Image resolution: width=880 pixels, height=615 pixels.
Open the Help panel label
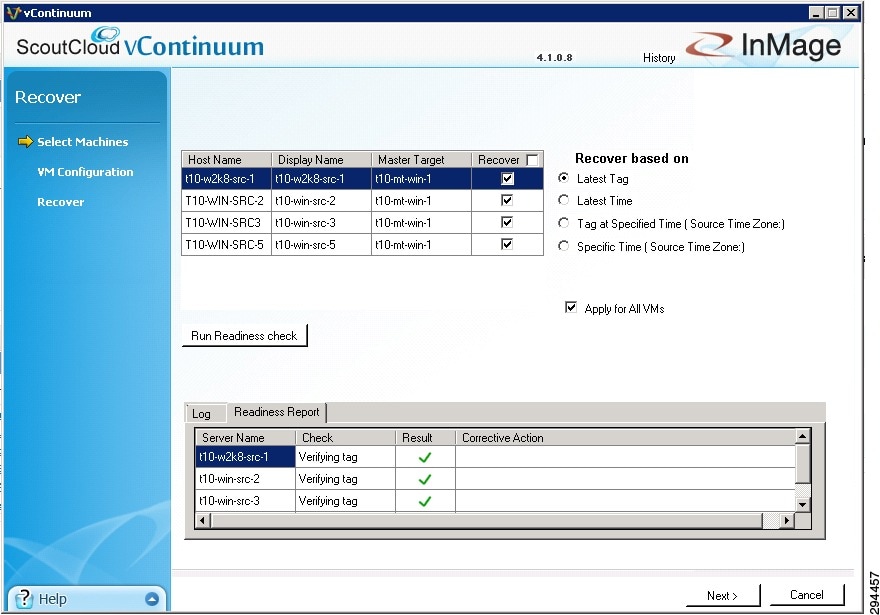point(53,599)
